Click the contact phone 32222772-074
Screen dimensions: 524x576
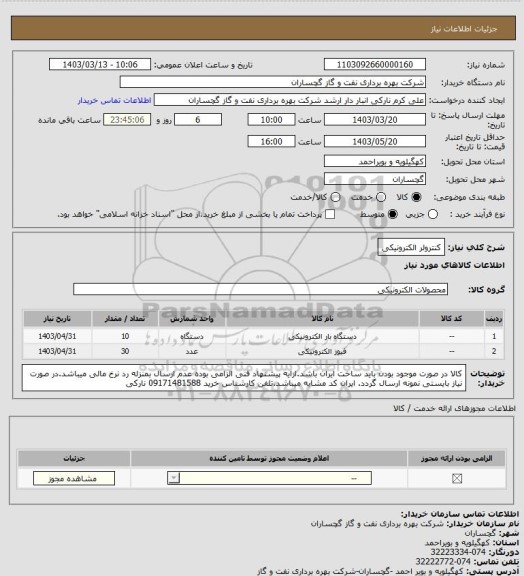443,562
